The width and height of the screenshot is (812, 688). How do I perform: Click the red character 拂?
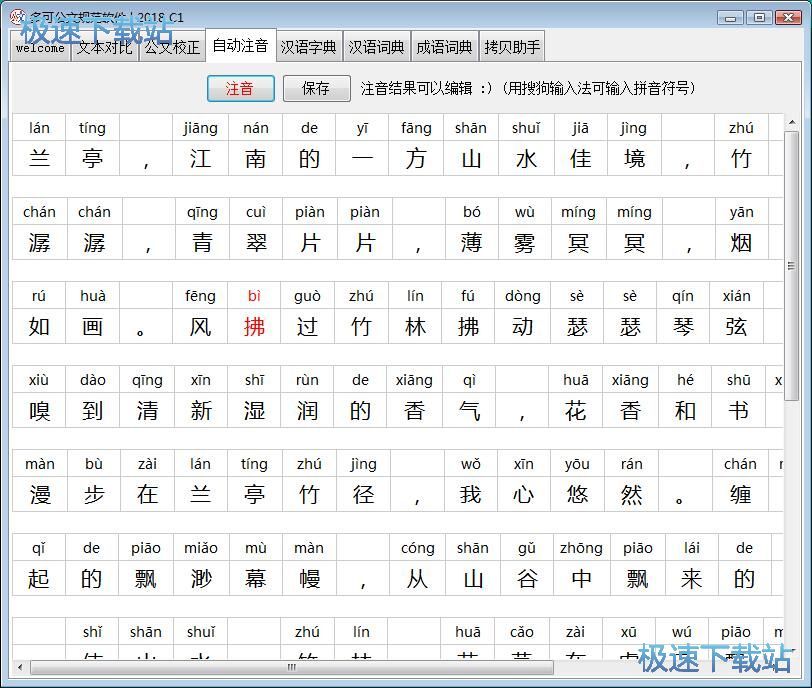255,326
